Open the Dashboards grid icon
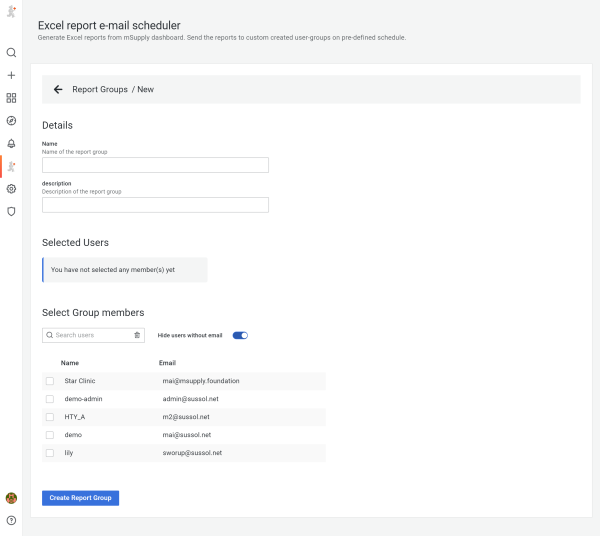Image resolution: width=600 pixels, height=536 pixels. pyautogui.click(x=11, y=98)
